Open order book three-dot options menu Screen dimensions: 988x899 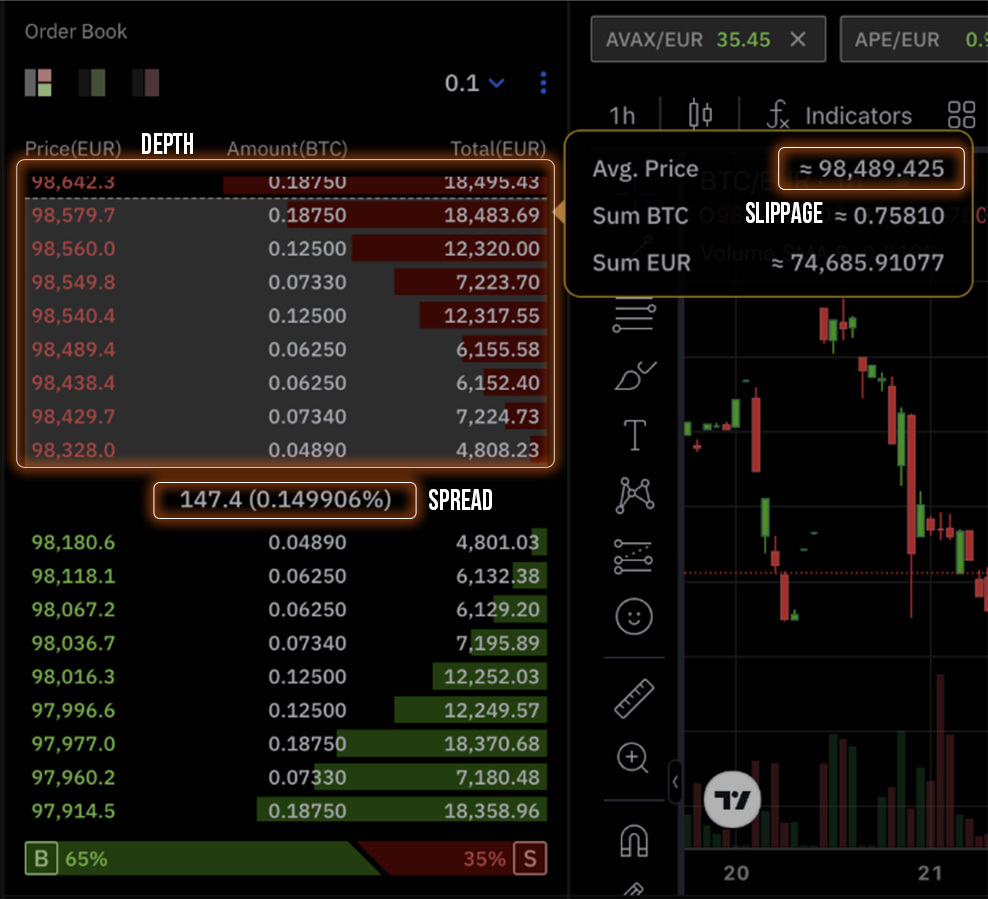point(543,83)
